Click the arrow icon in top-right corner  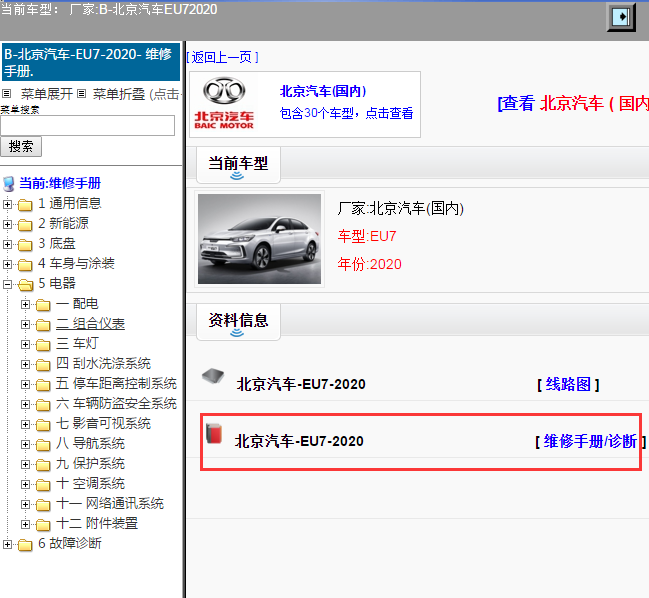click(621, 17)
